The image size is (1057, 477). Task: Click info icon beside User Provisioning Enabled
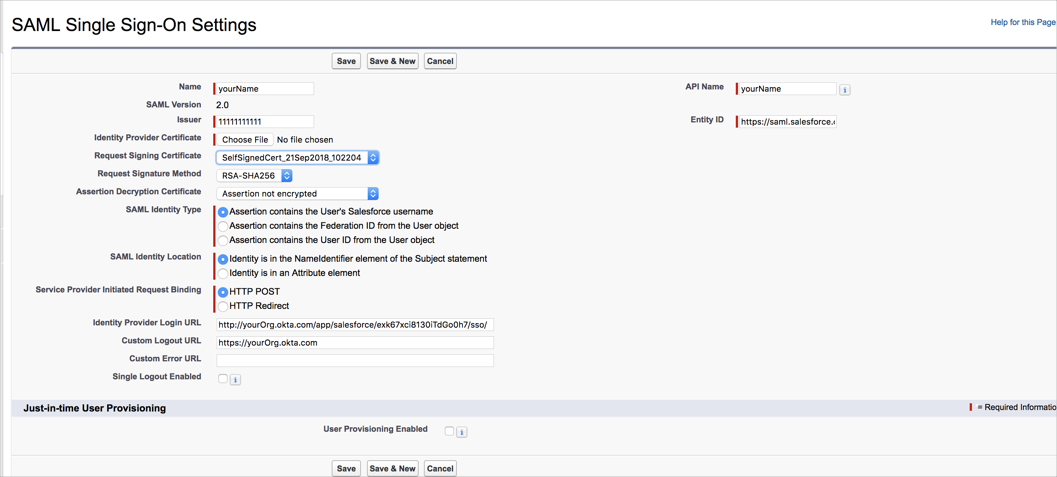tap(462, 433)
